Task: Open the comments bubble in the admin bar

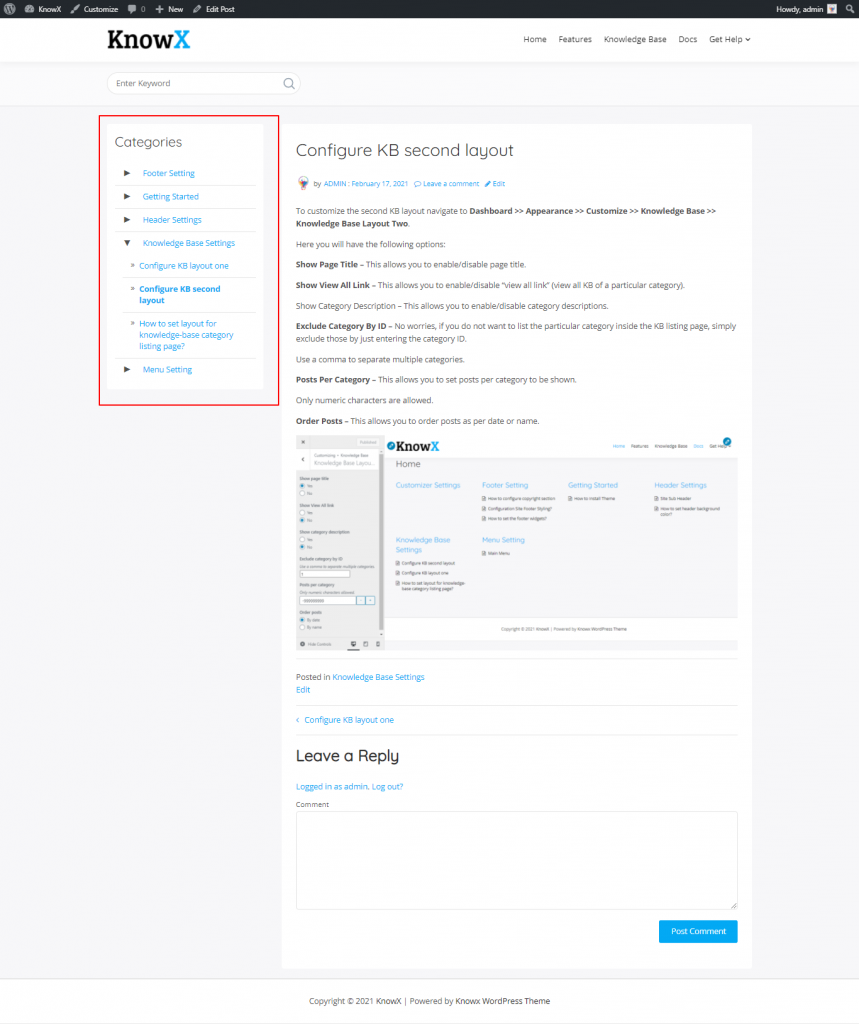Action: coord(133,8)
